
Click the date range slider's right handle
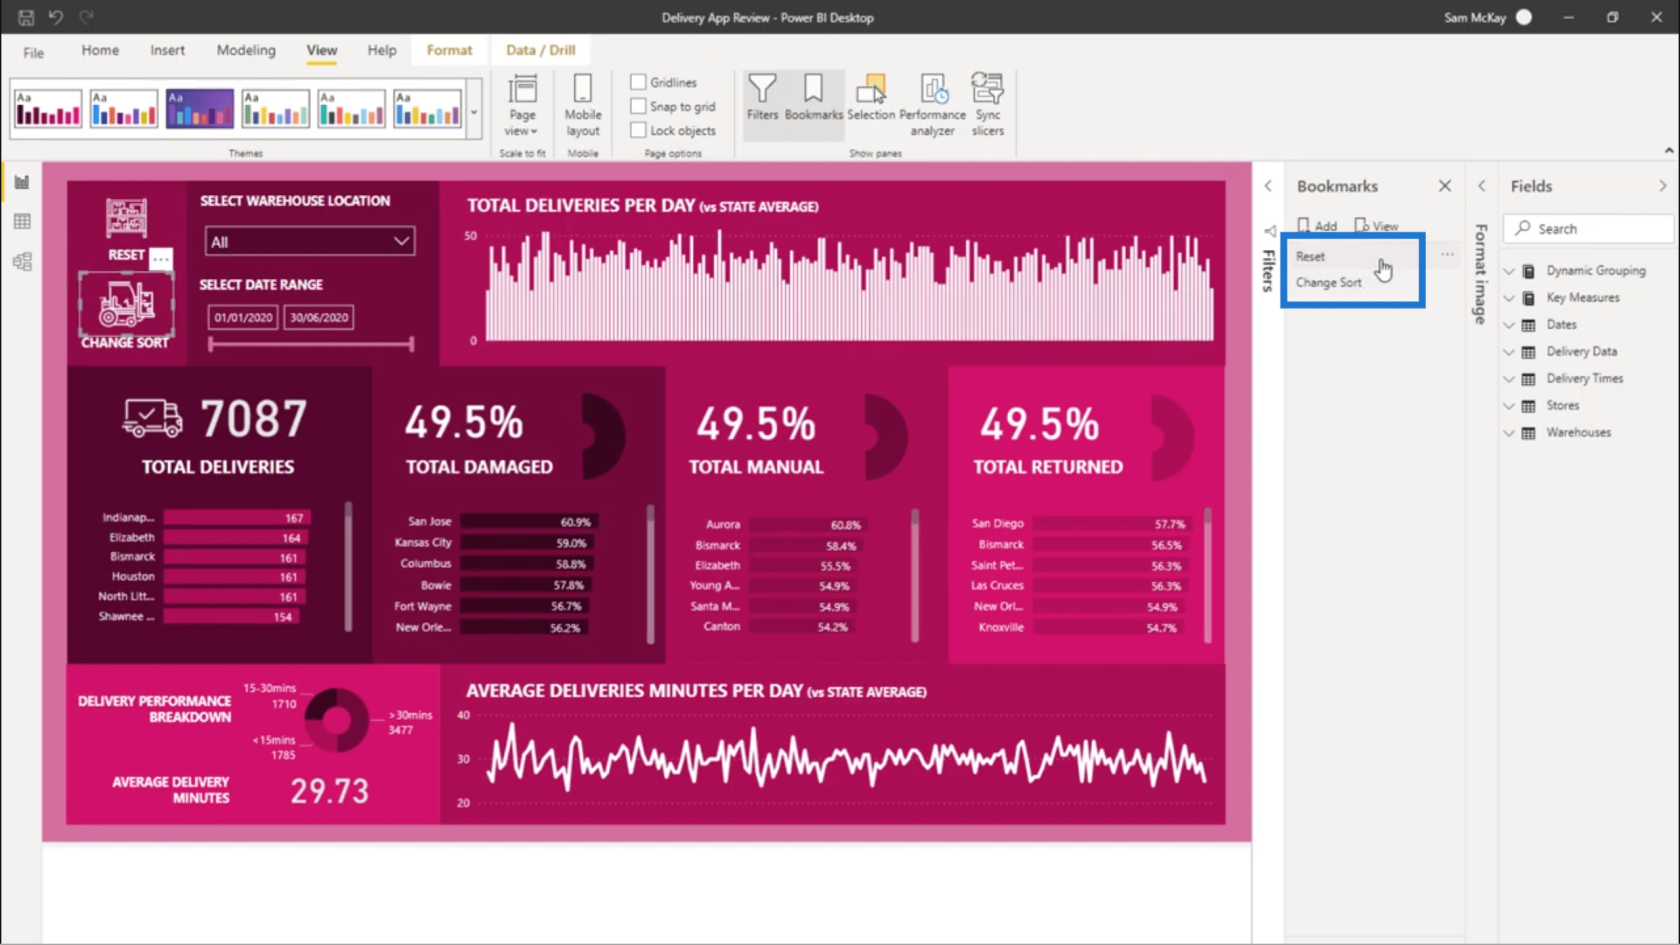pos(411,344)
